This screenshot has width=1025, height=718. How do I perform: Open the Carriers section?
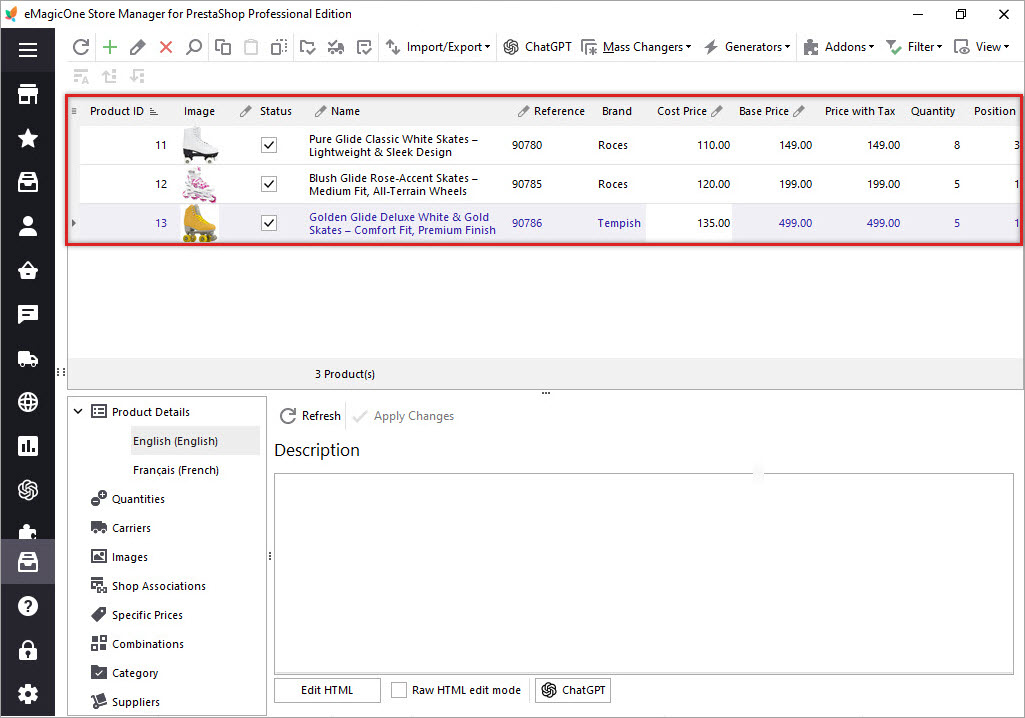click(131, 528)
